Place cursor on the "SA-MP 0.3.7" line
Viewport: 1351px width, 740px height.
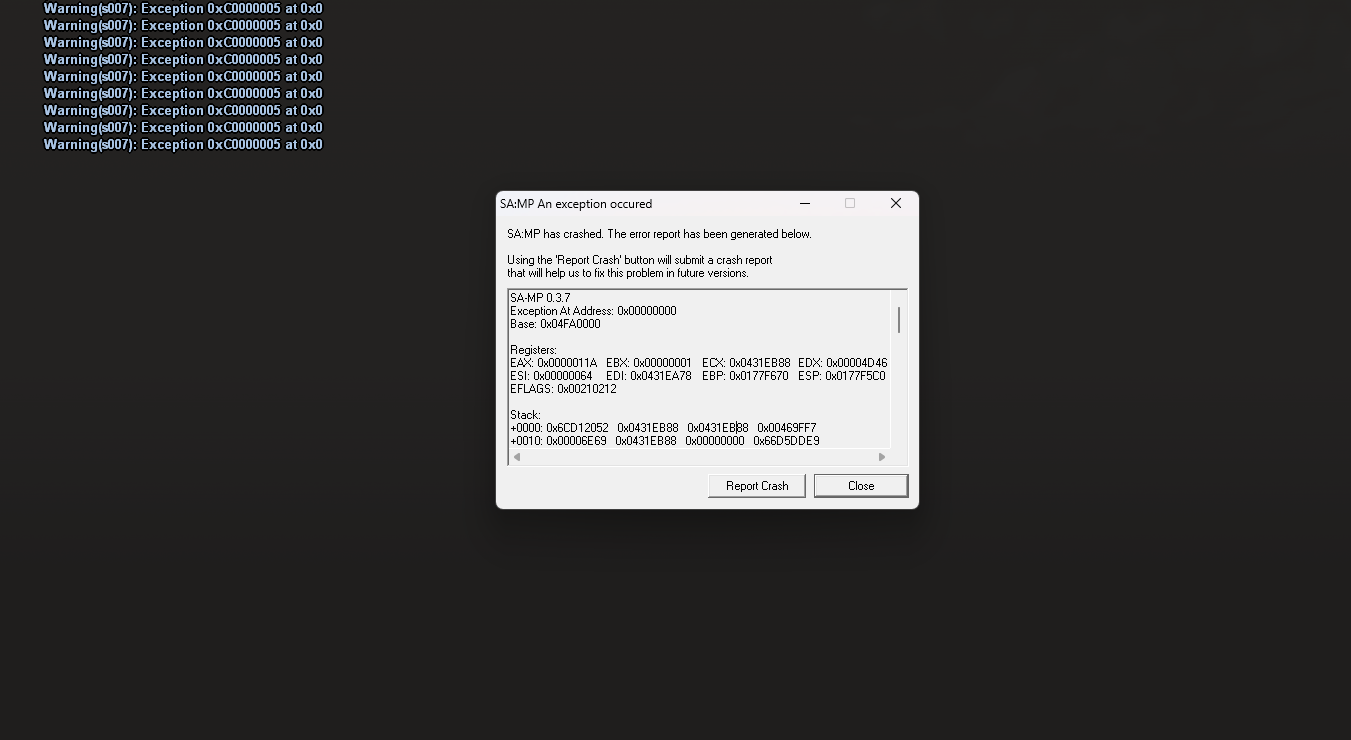(x=540, y=298)
